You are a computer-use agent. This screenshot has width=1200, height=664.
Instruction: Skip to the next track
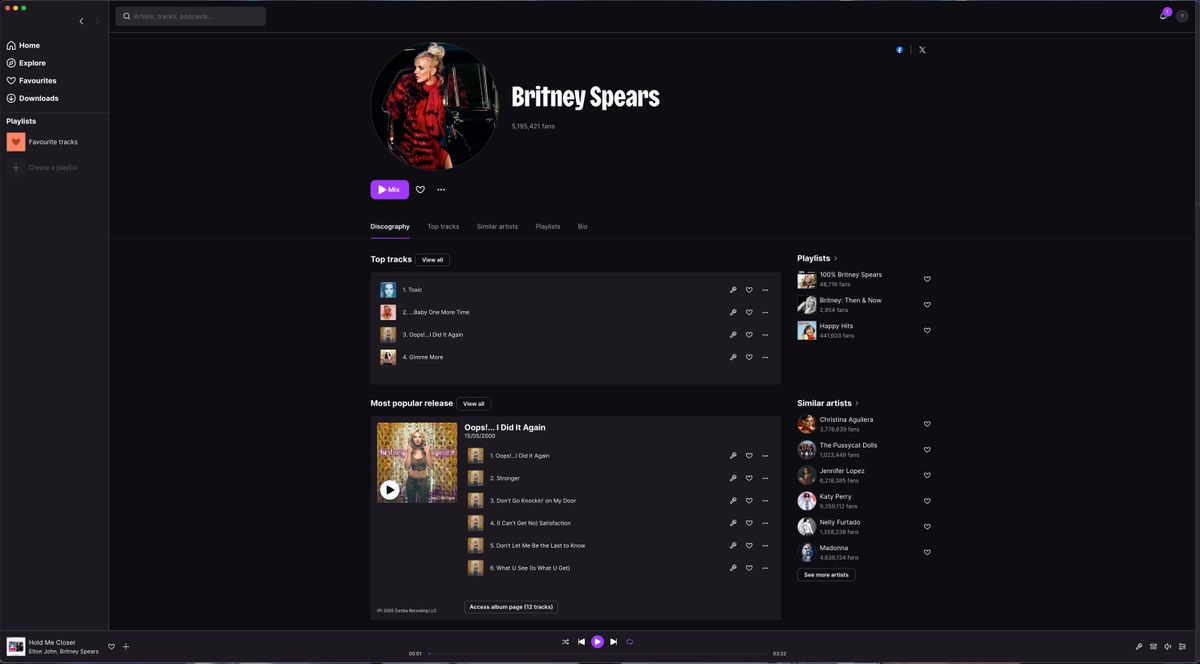[613, 642]
